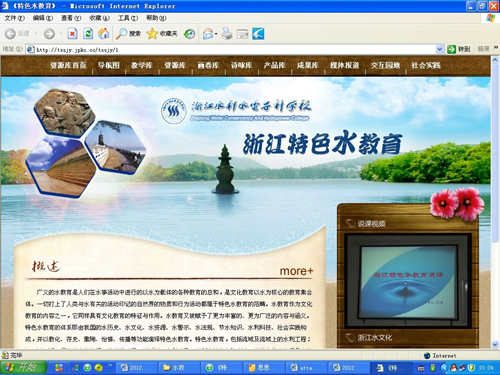Click the Refresh page icon
The height and width of the screenshot is (375, 500).
88,34
